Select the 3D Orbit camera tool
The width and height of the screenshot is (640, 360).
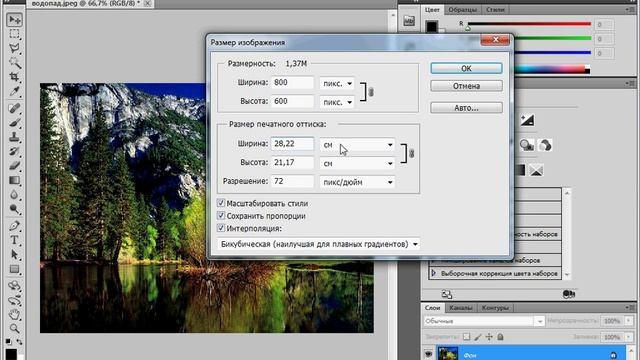[14, 300]
